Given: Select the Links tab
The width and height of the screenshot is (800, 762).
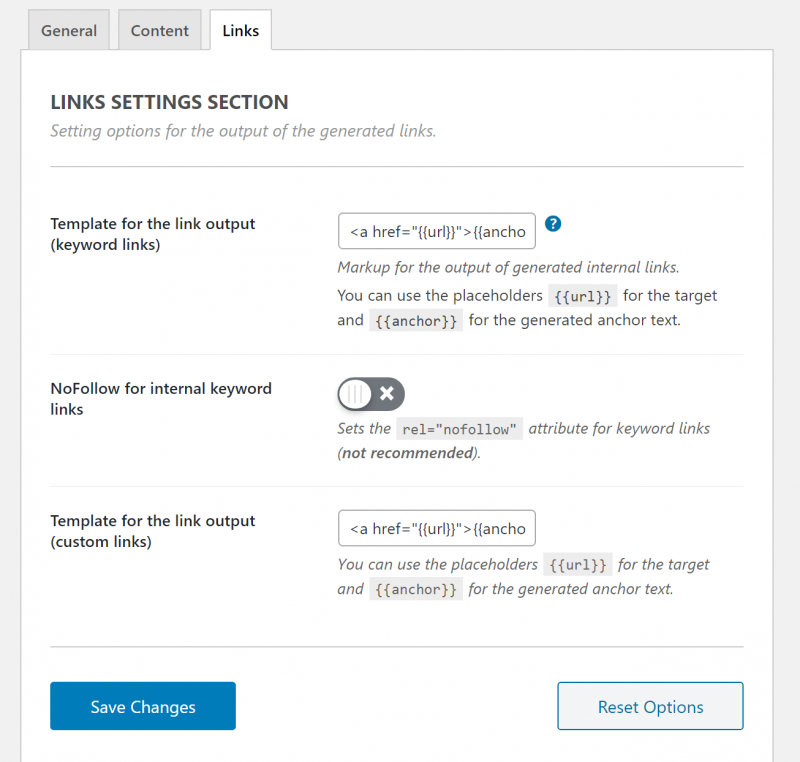Looking at the screenshot, I should 241,30.
